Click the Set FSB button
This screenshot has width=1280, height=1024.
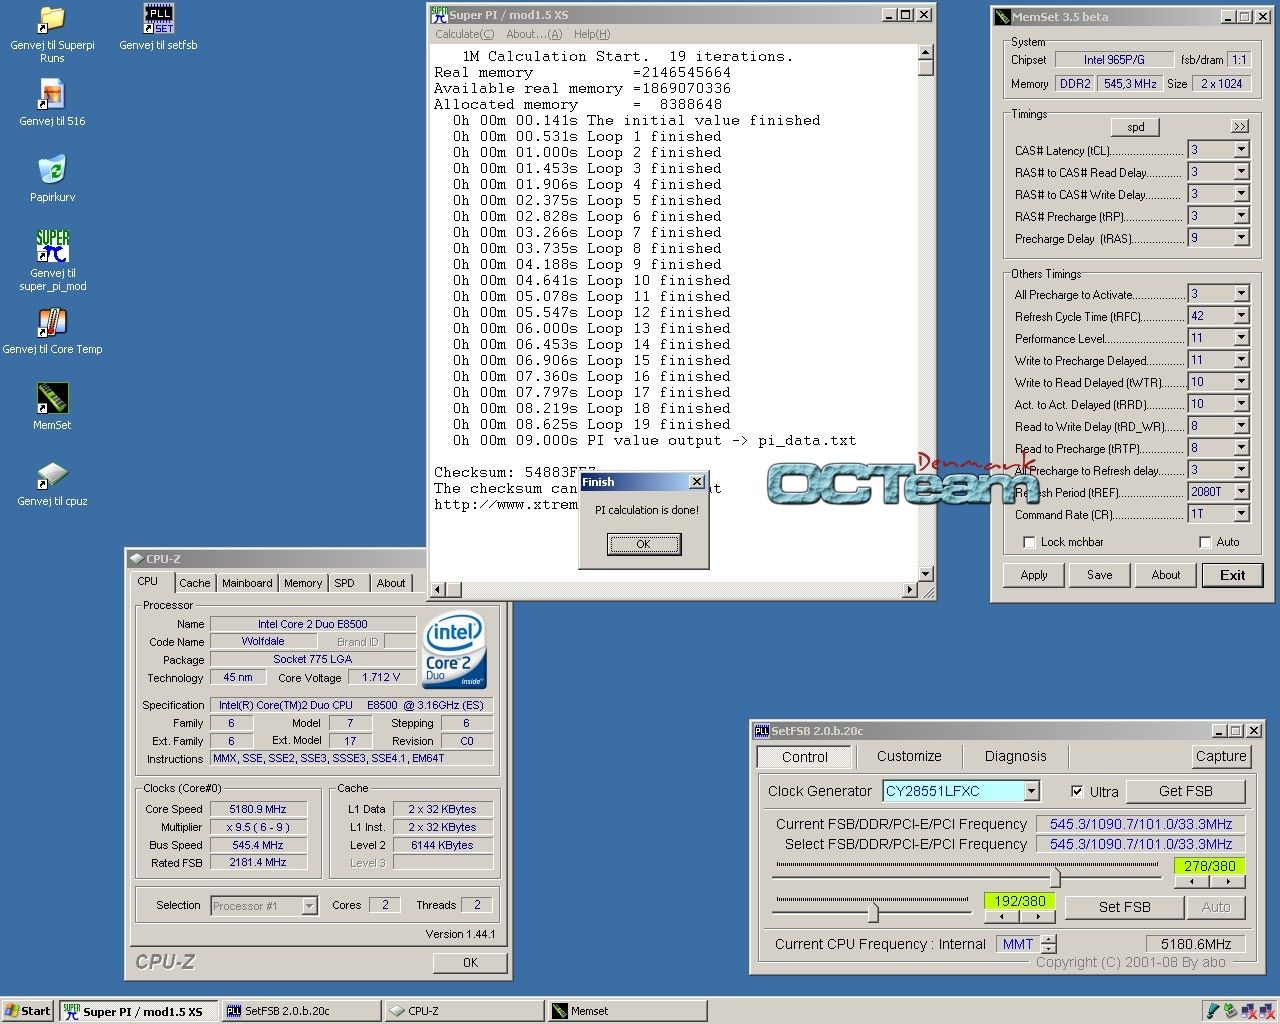tap(1124, 907)
